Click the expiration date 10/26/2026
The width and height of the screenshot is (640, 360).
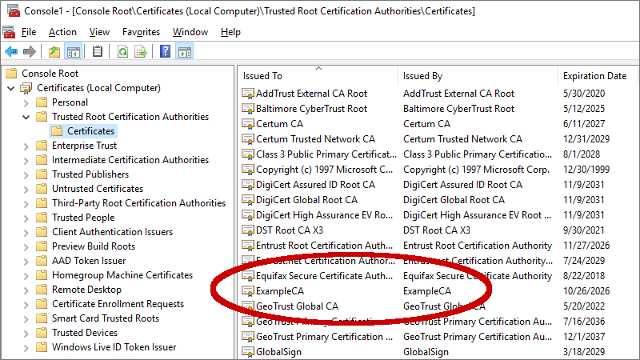coord(586,291)
